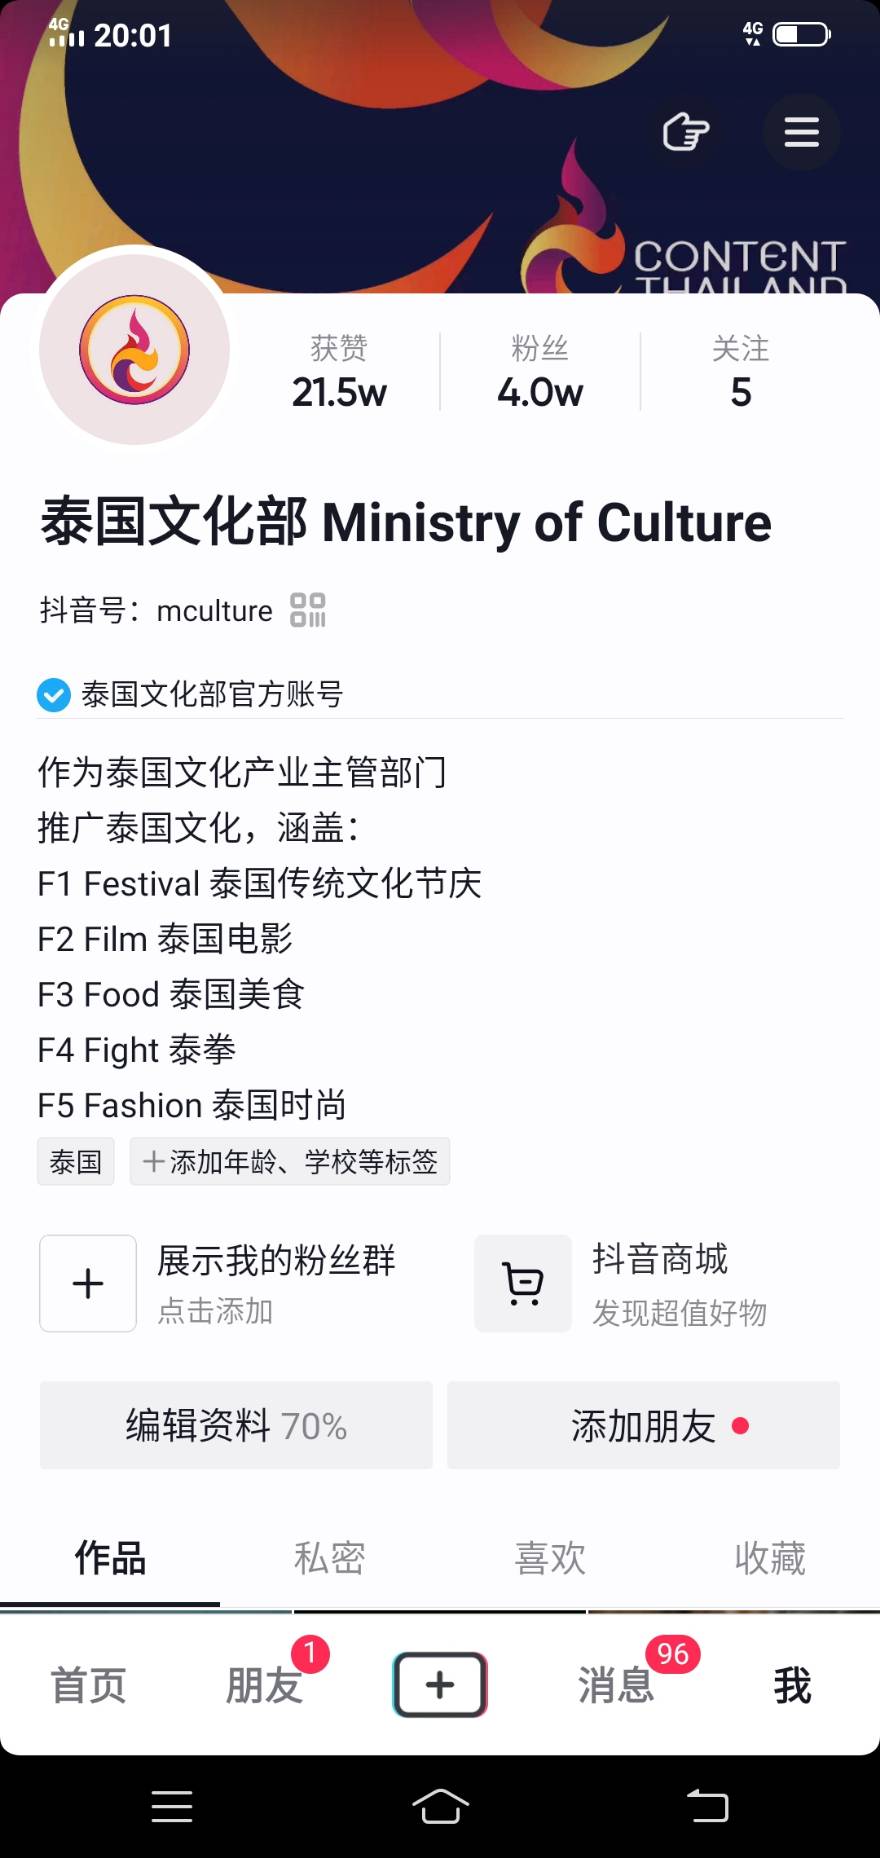
Task: Go to 首页 in bottom bar
Action: click(88, 1685)
